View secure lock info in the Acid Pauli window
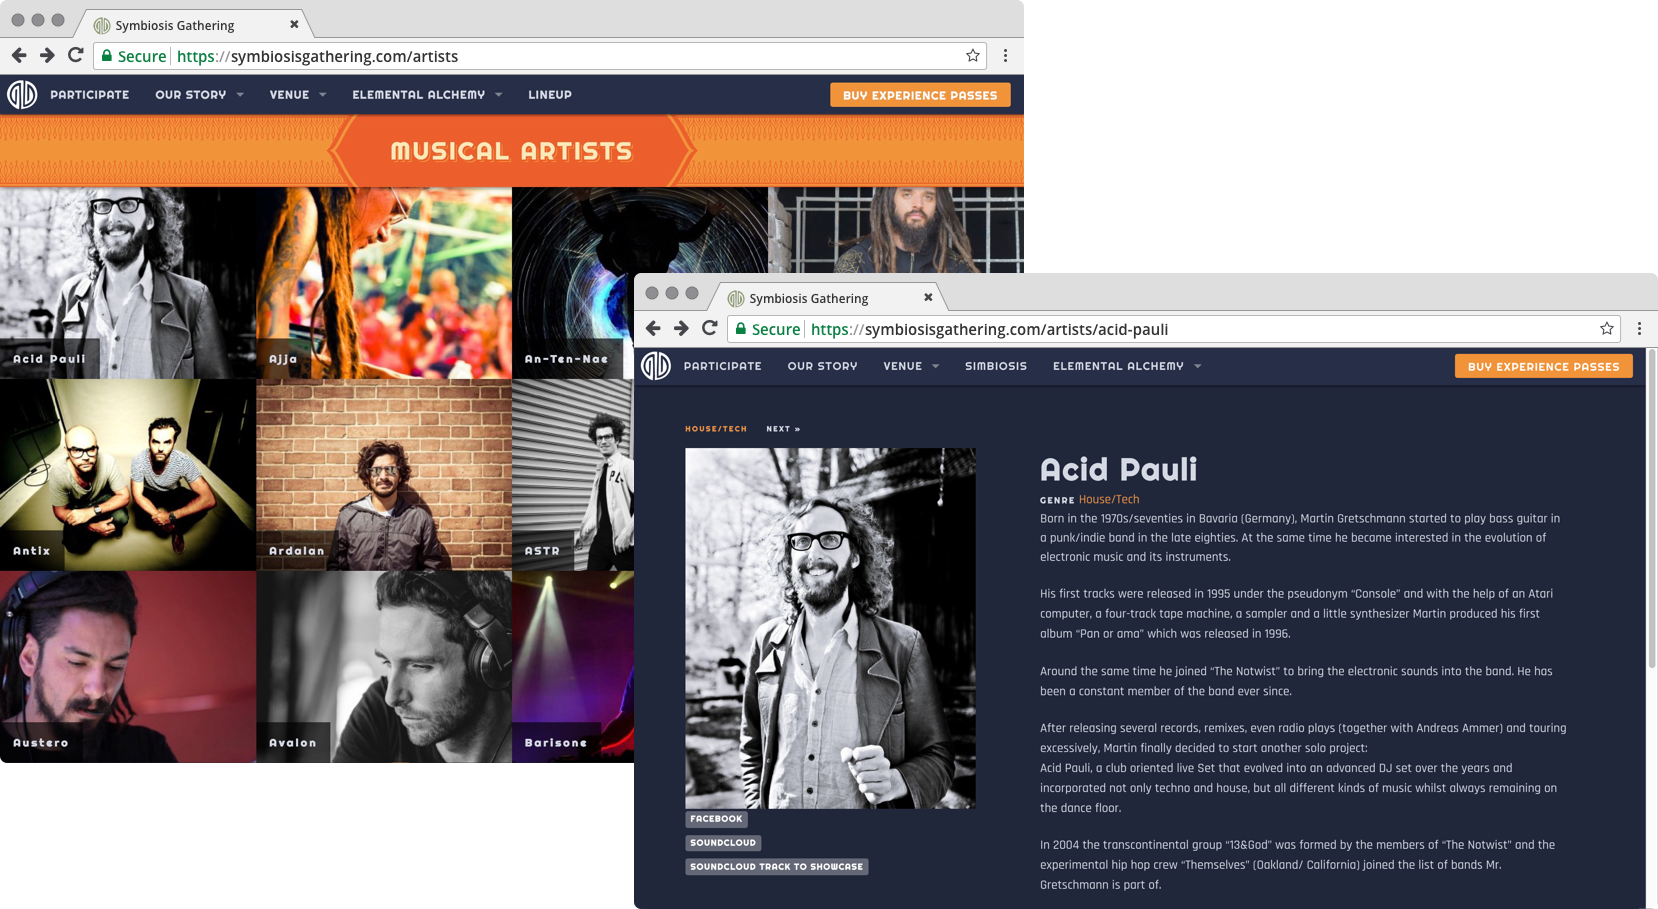The height and width of the screenshot is (909, 1658). 767,329
